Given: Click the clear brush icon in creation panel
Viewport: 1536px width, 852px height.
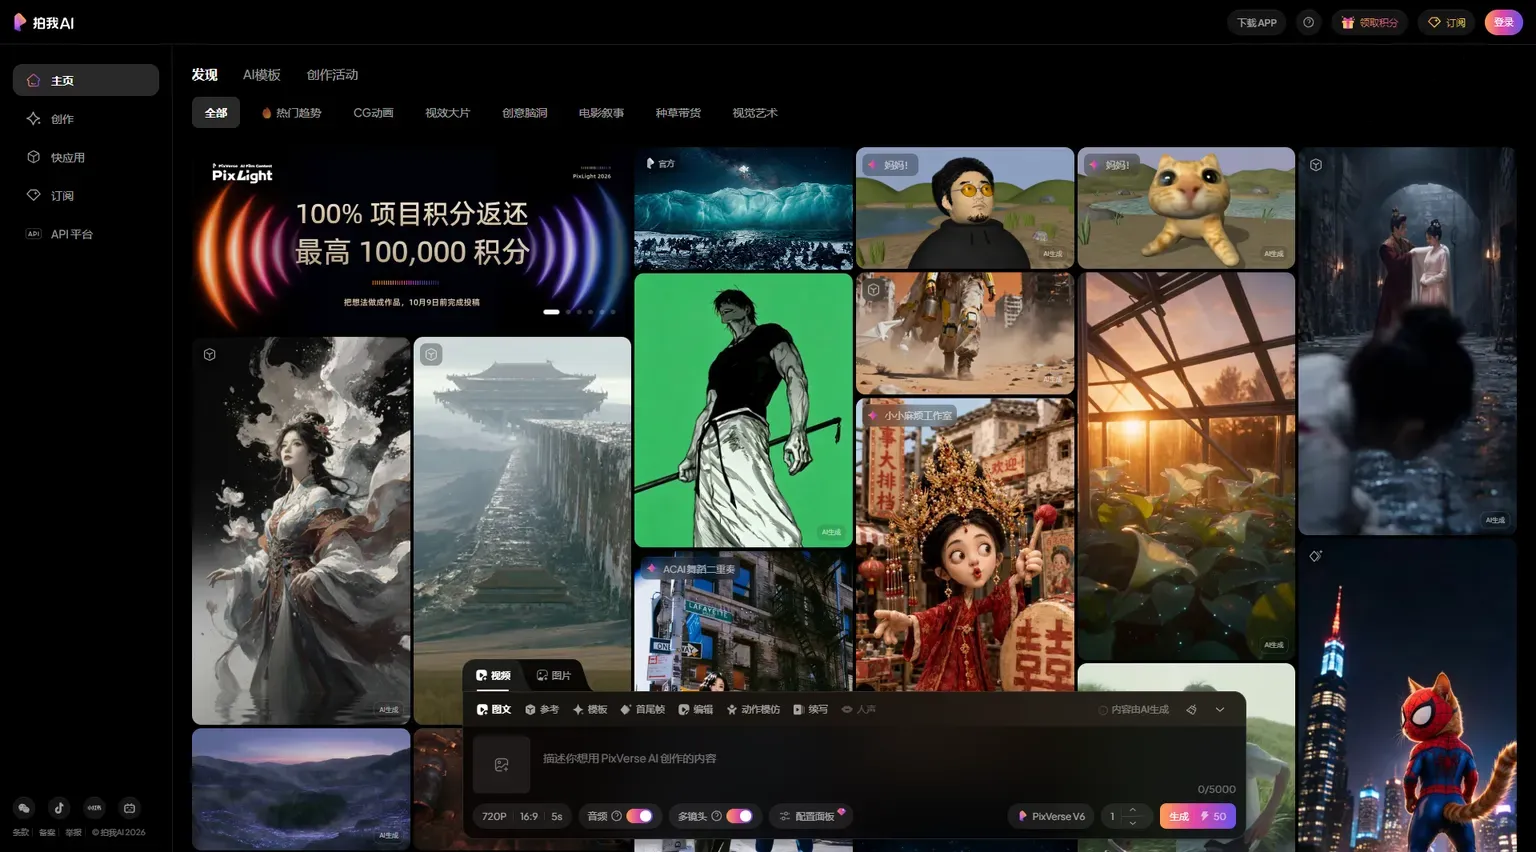Looking at the screenshot, I should pos(1191,709).
